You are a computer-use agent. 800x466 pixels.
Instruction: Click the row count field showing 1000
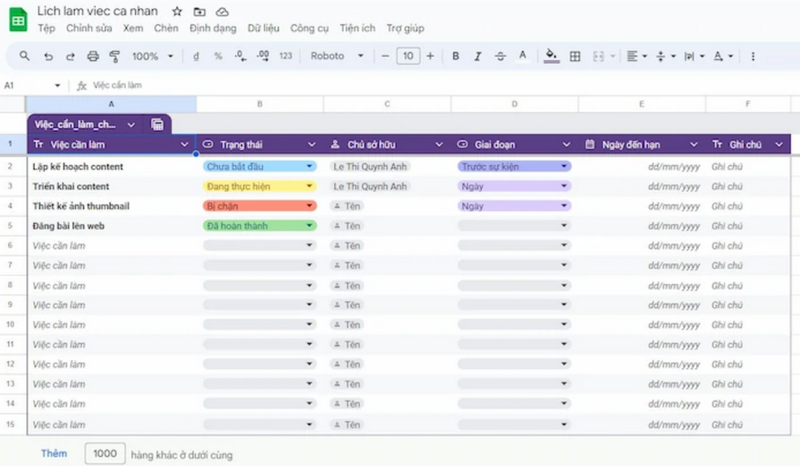[x=105, y=454]
